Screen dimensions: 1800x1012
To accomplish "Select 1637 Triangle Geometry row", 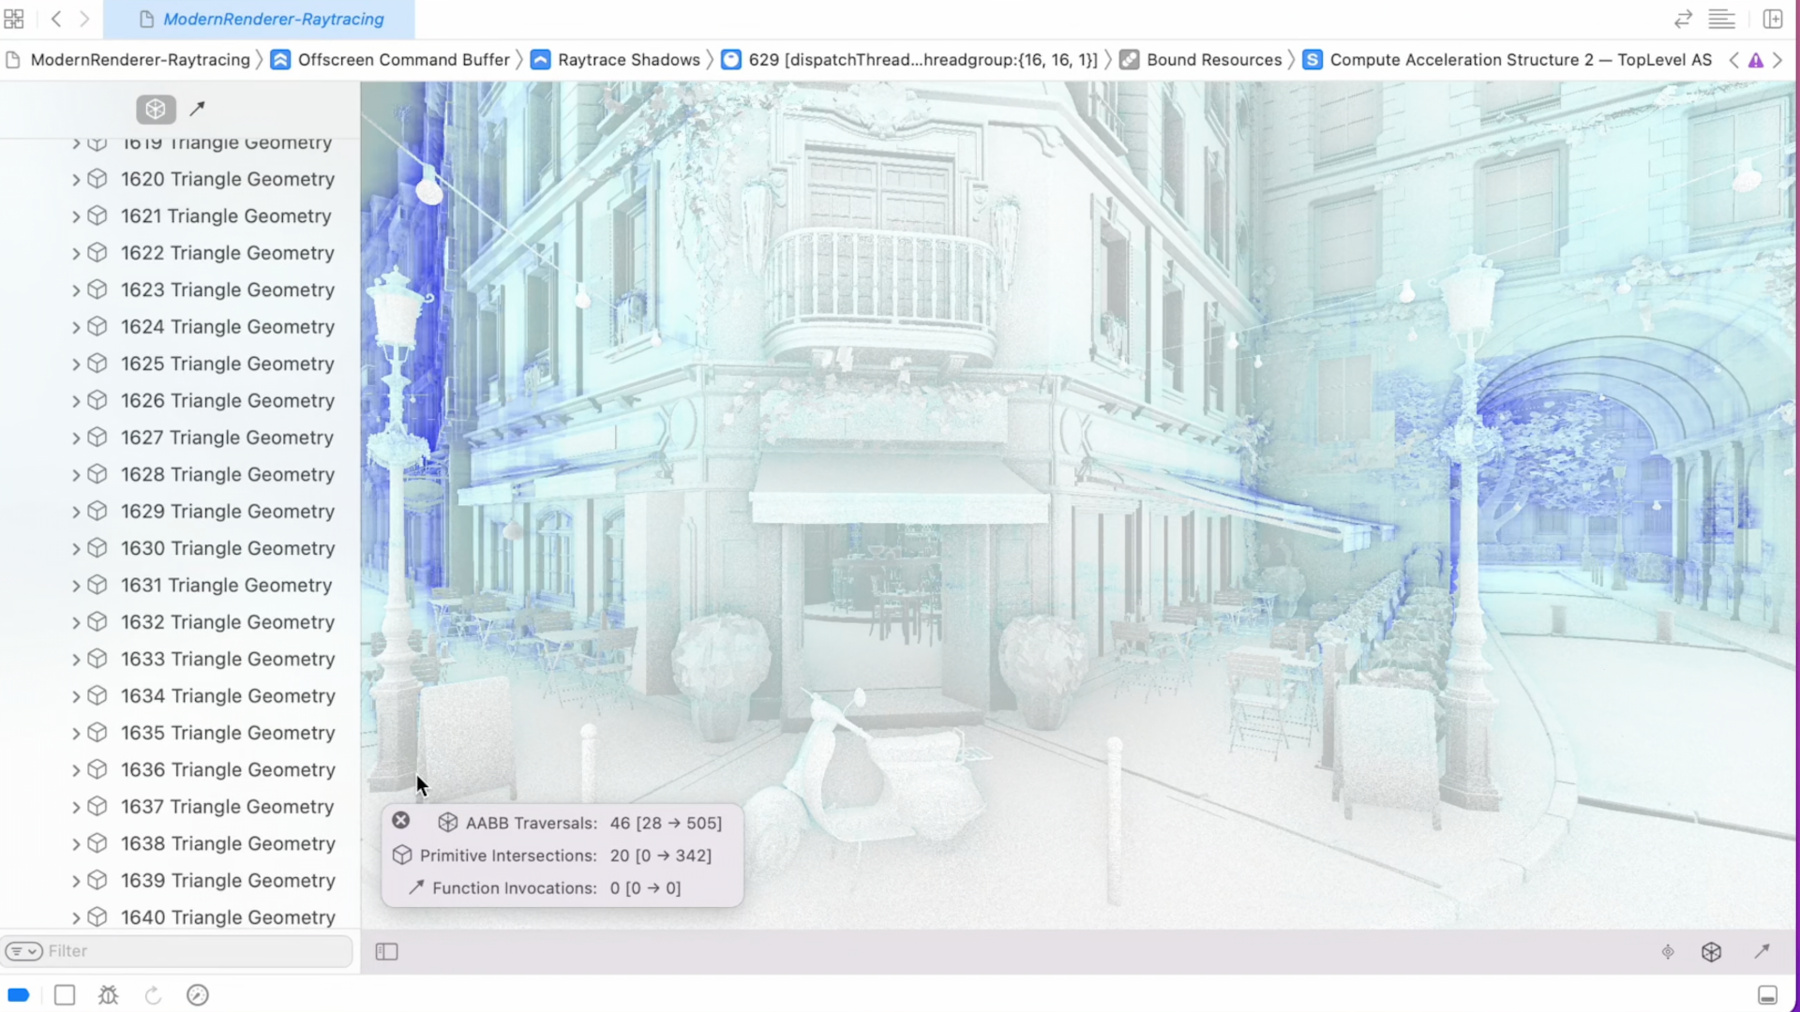I will (180, 807).
